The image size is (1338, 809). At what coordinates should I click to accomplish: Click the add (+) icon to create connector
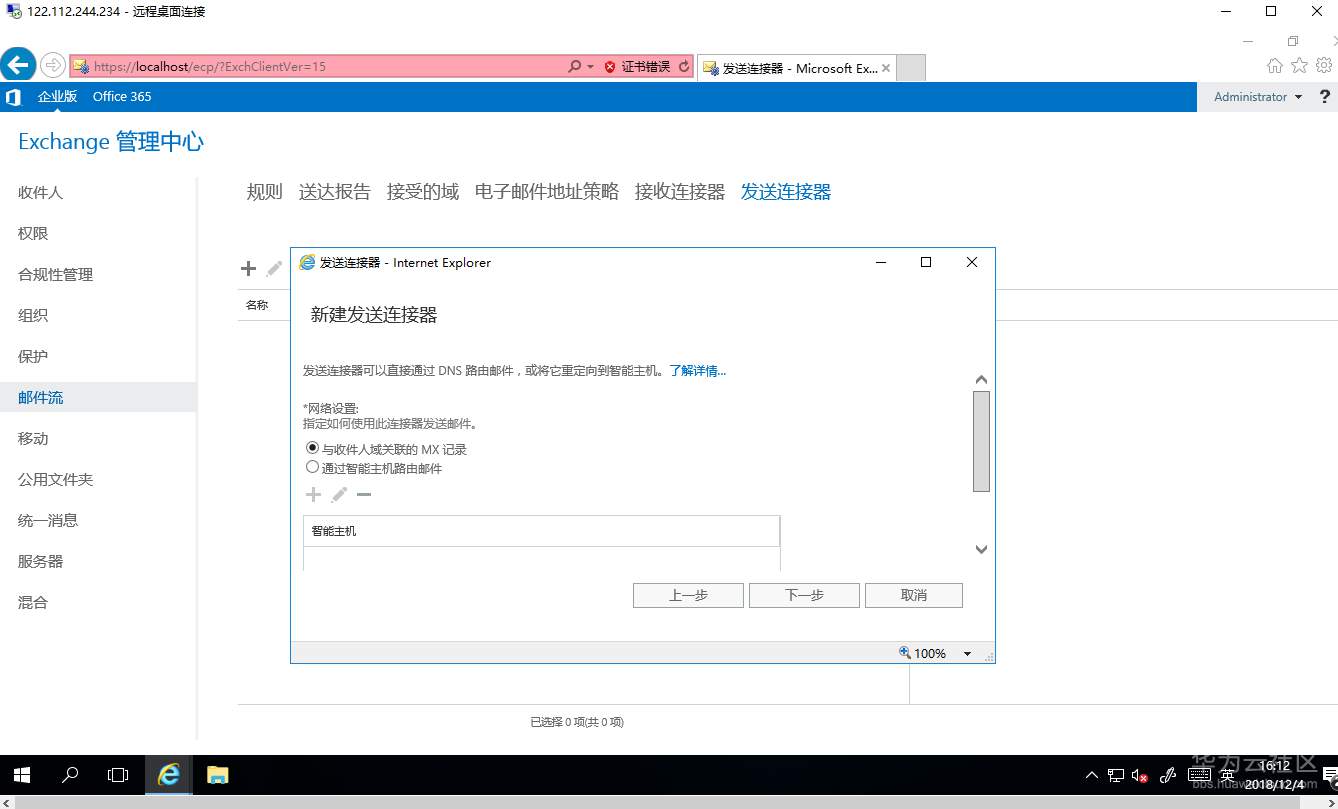point(248,267)
